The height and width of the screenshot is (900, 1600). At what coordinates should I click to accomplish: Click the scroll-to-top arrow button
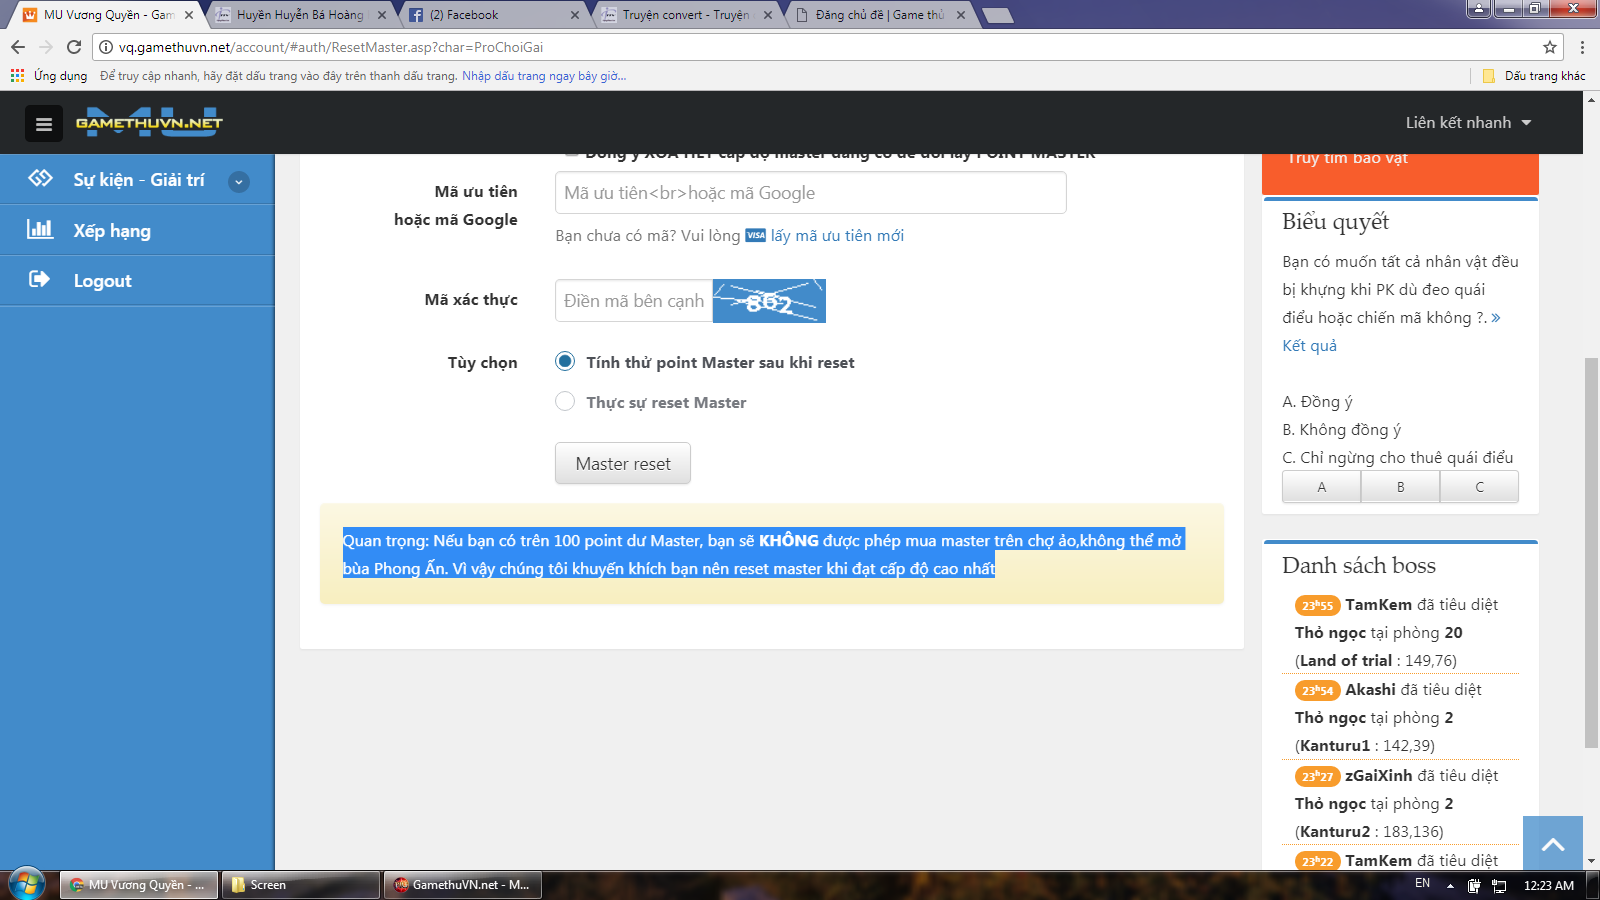(1552, 844)
